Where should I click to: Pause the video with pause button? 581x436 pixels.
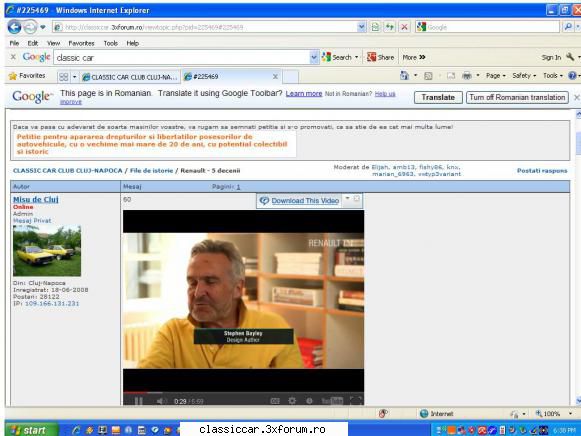(x=139, y=401)
